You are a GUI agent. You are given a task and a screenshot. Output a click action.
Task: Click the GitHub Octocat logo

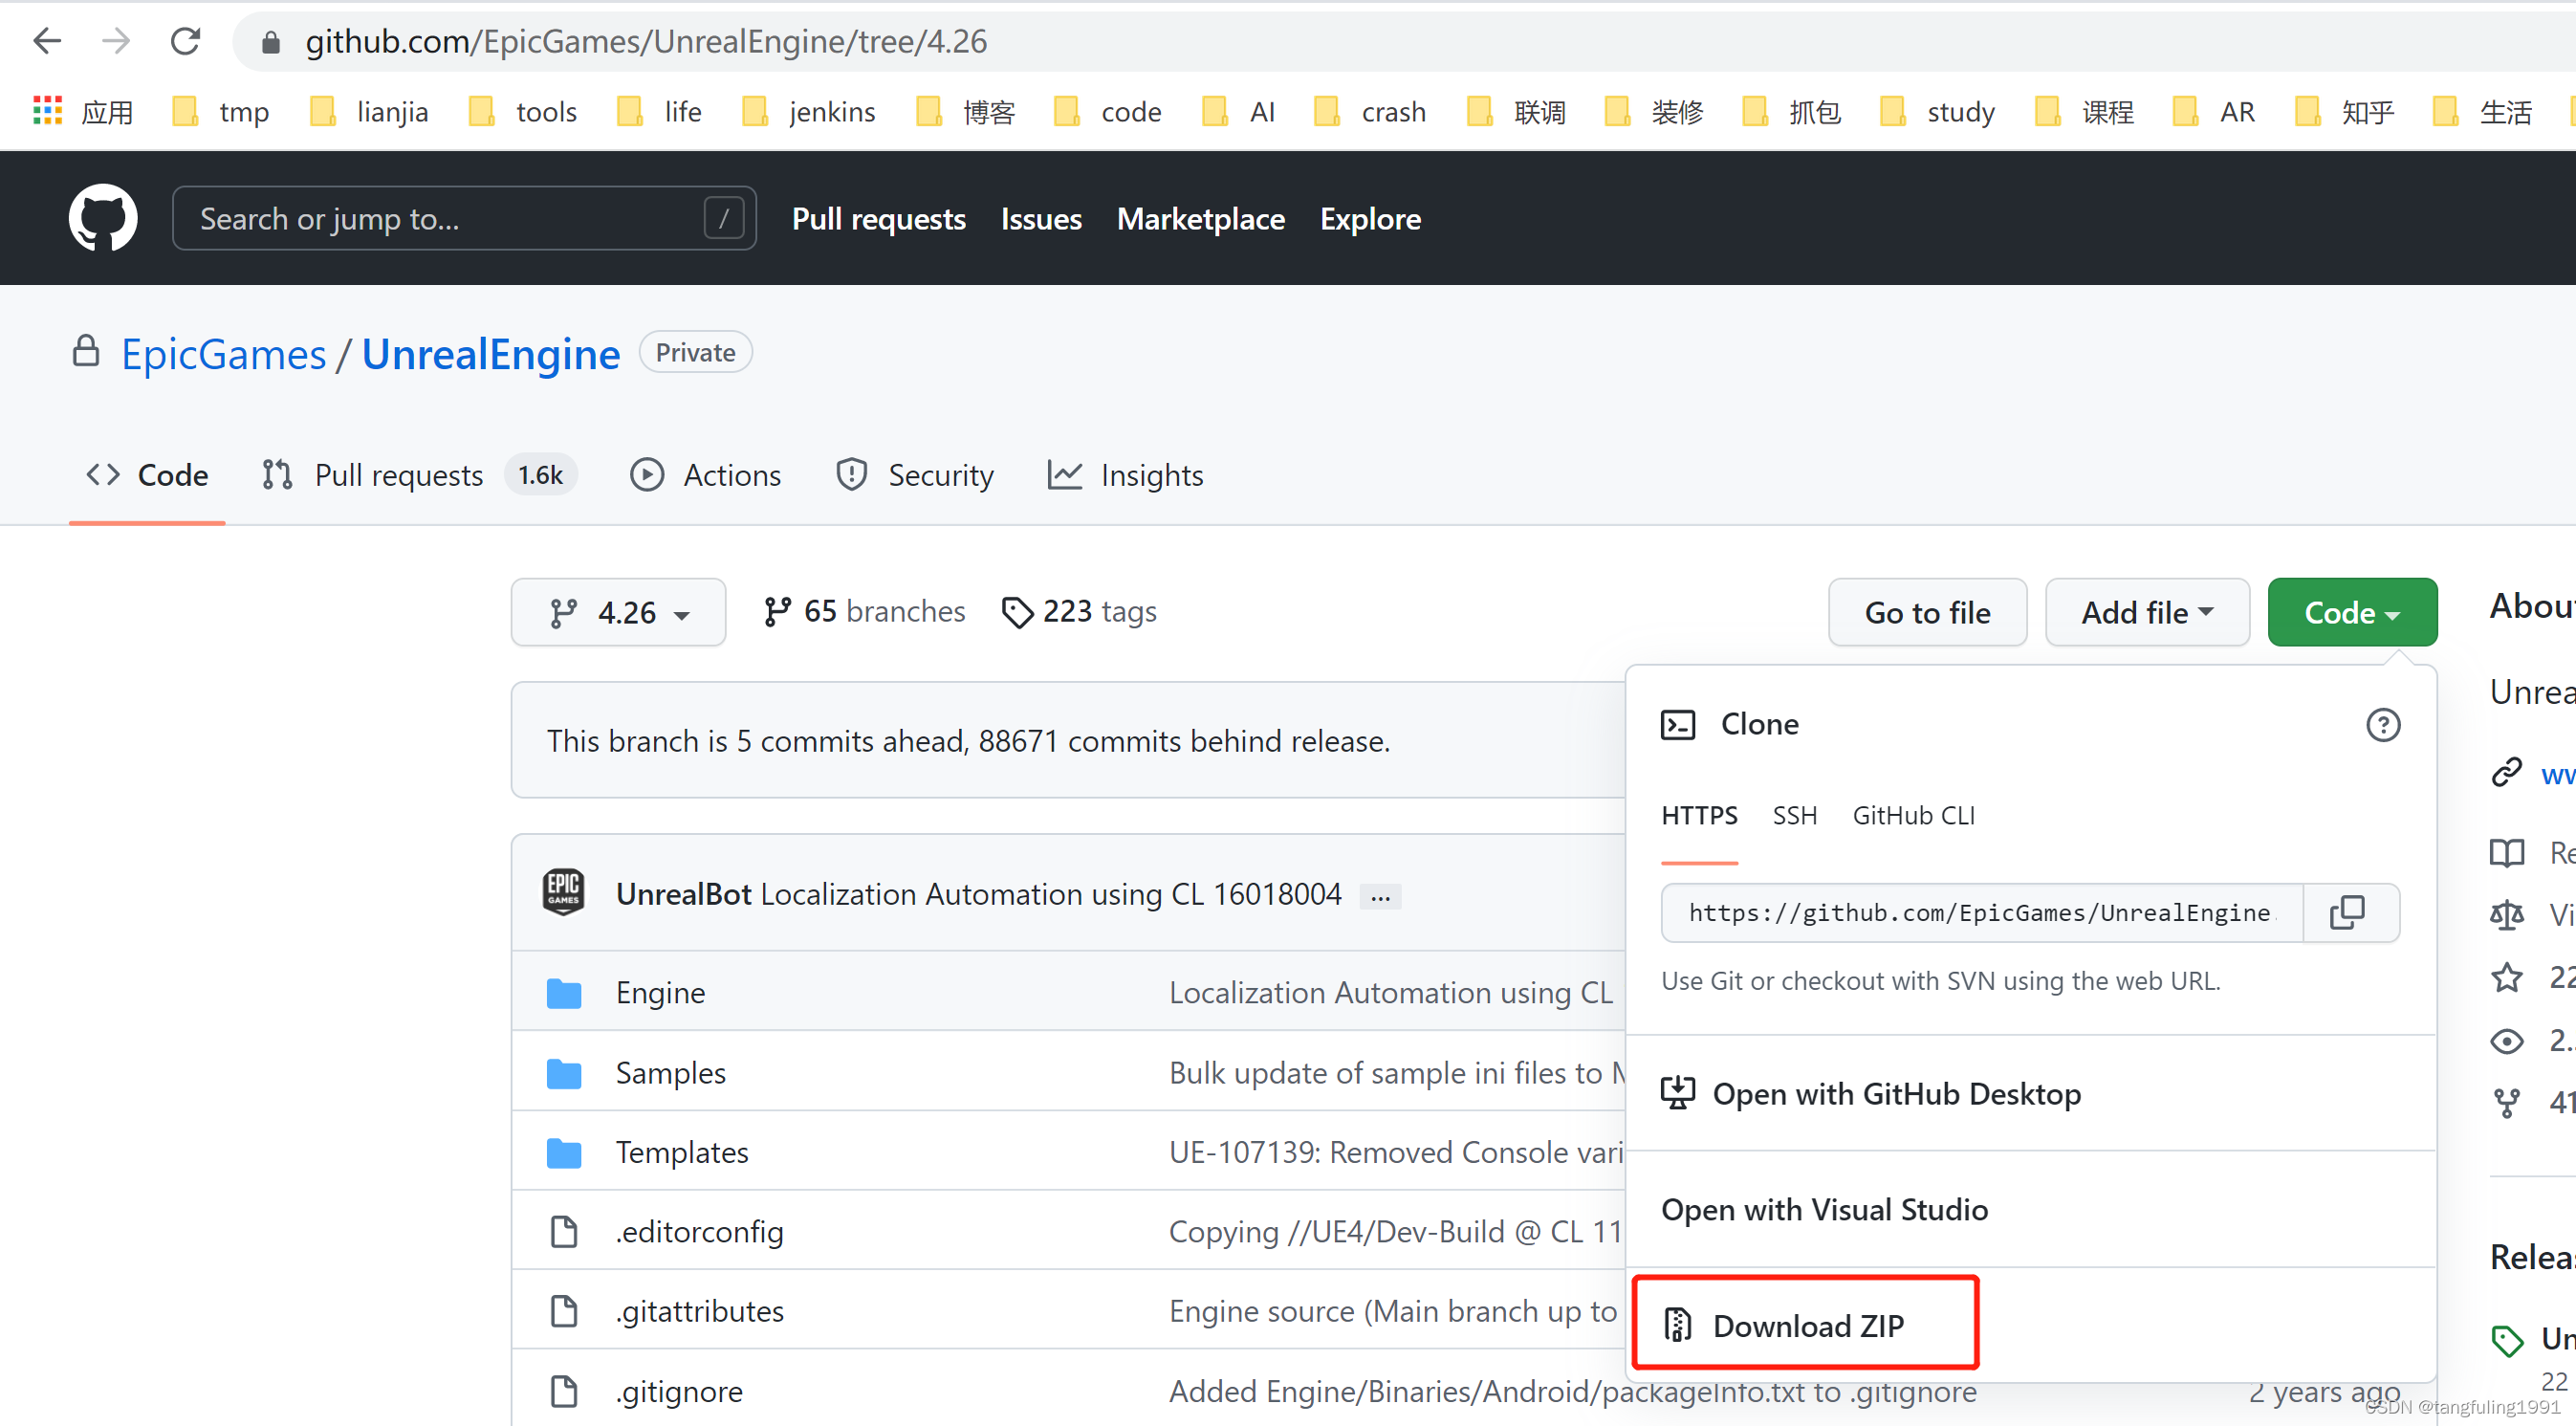pyautogui.click(x=103, y=218)
